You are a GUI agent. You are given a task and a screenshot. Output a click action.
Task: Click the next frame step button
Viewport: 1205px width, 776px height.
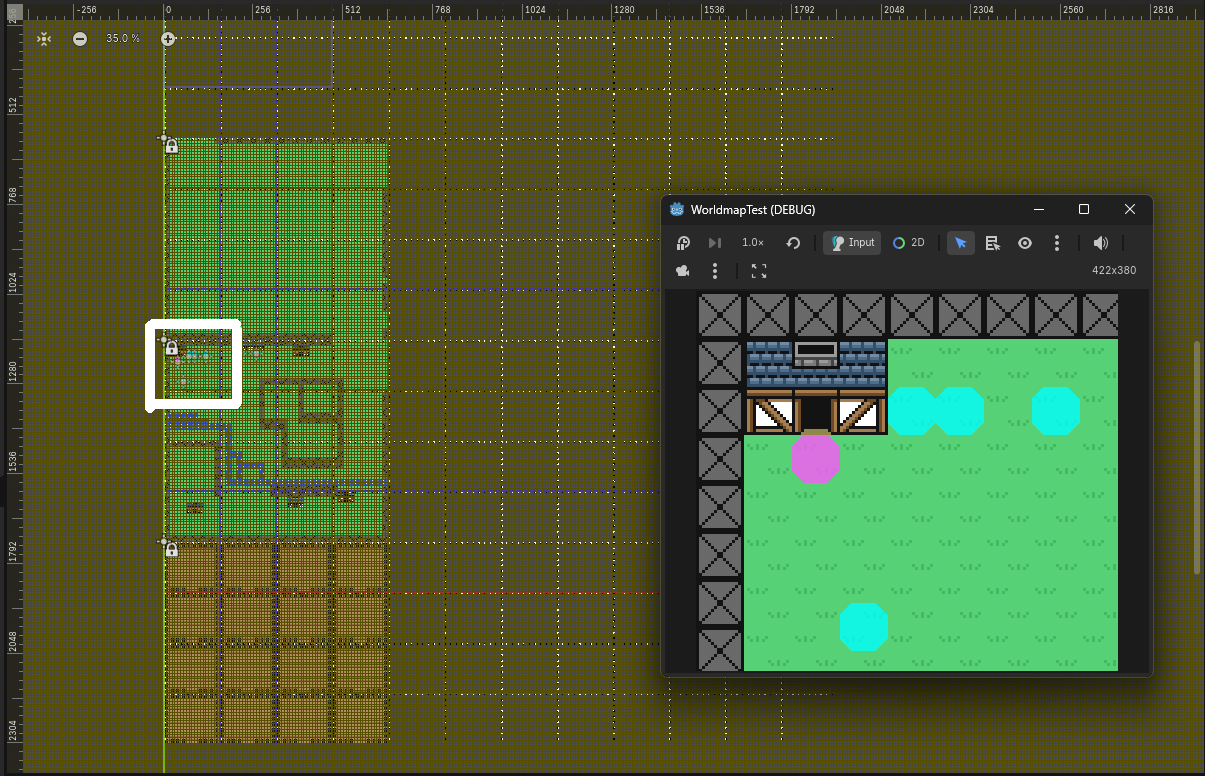click(x=715, y=243)
